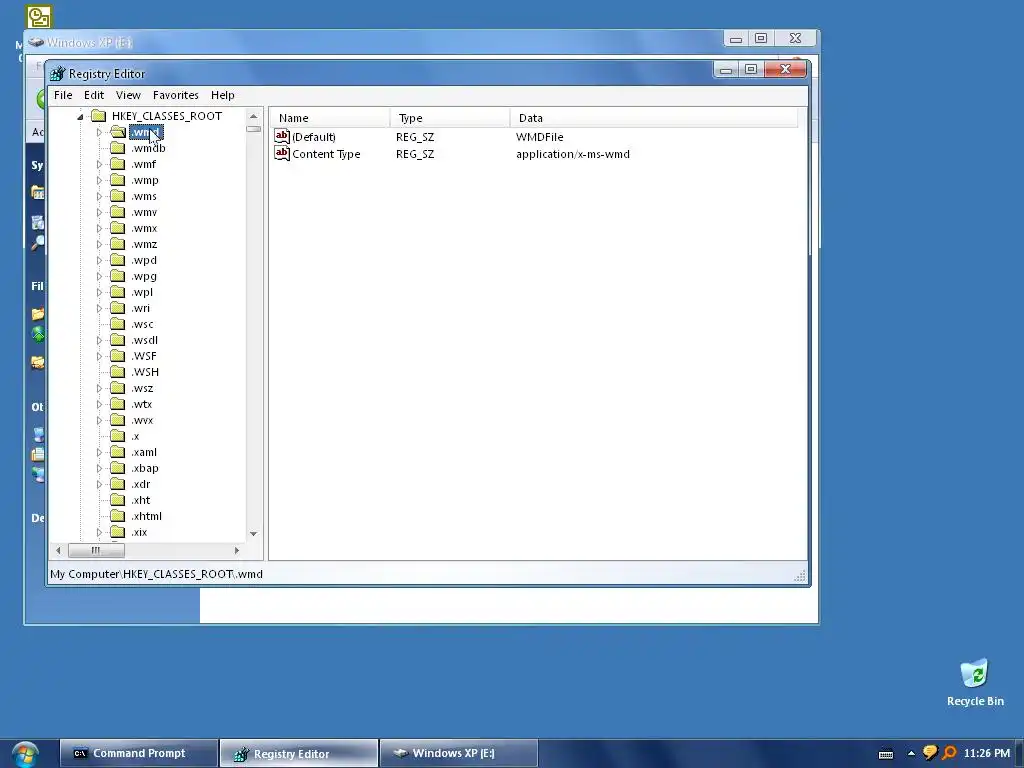This screenshot has height=768, width=1024.
Task: Click the (Default) string value icon
Action: tap(282, 136)
